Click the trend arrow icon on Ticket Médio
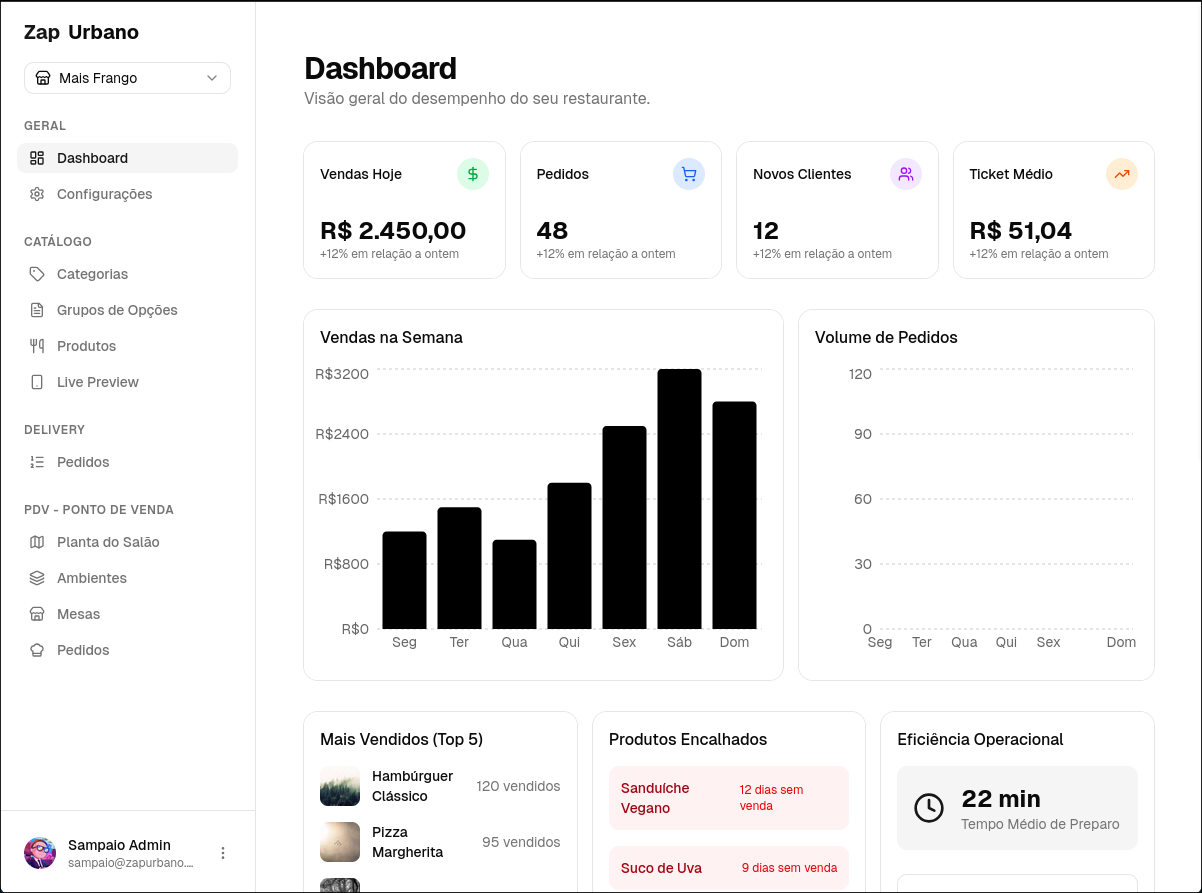Image resolution: width=1202 pixels, height=893 pixels. [1121, 173]
